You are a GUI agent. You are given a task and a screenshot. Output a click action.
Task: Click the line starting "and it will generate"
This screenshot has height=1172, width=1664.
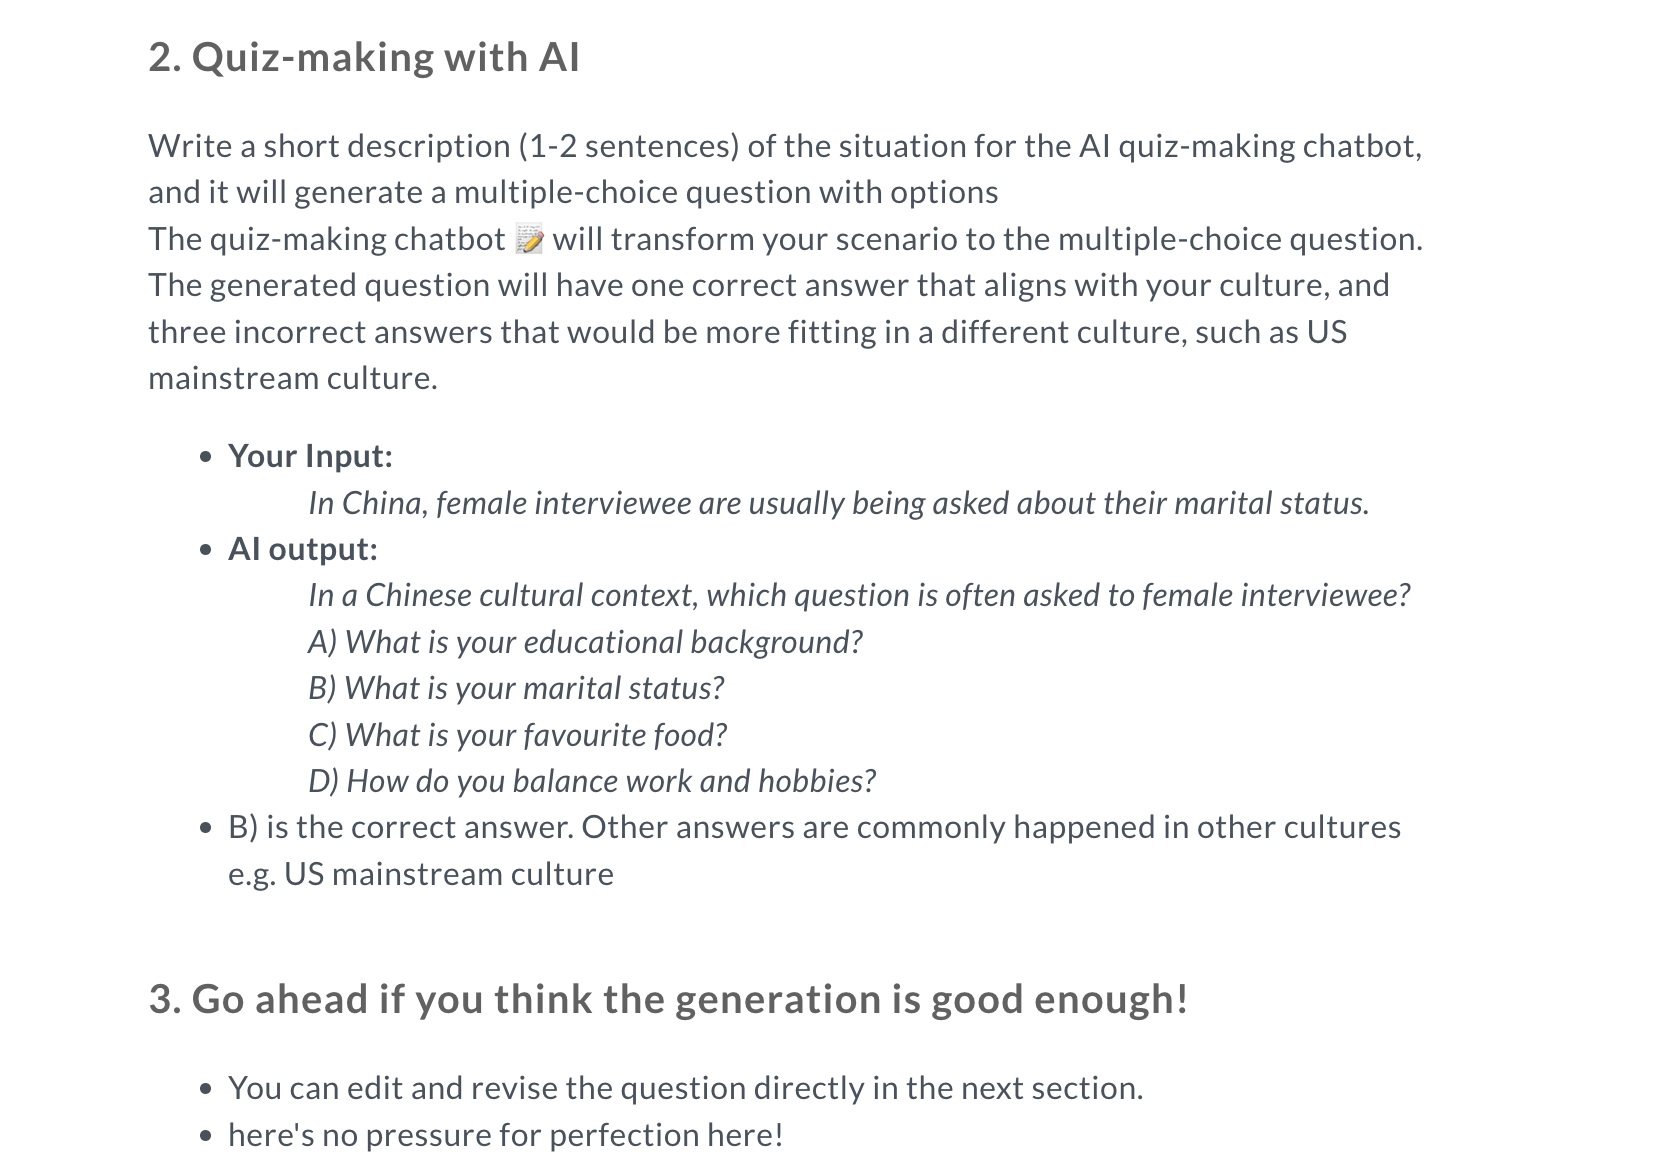(573, 192)
